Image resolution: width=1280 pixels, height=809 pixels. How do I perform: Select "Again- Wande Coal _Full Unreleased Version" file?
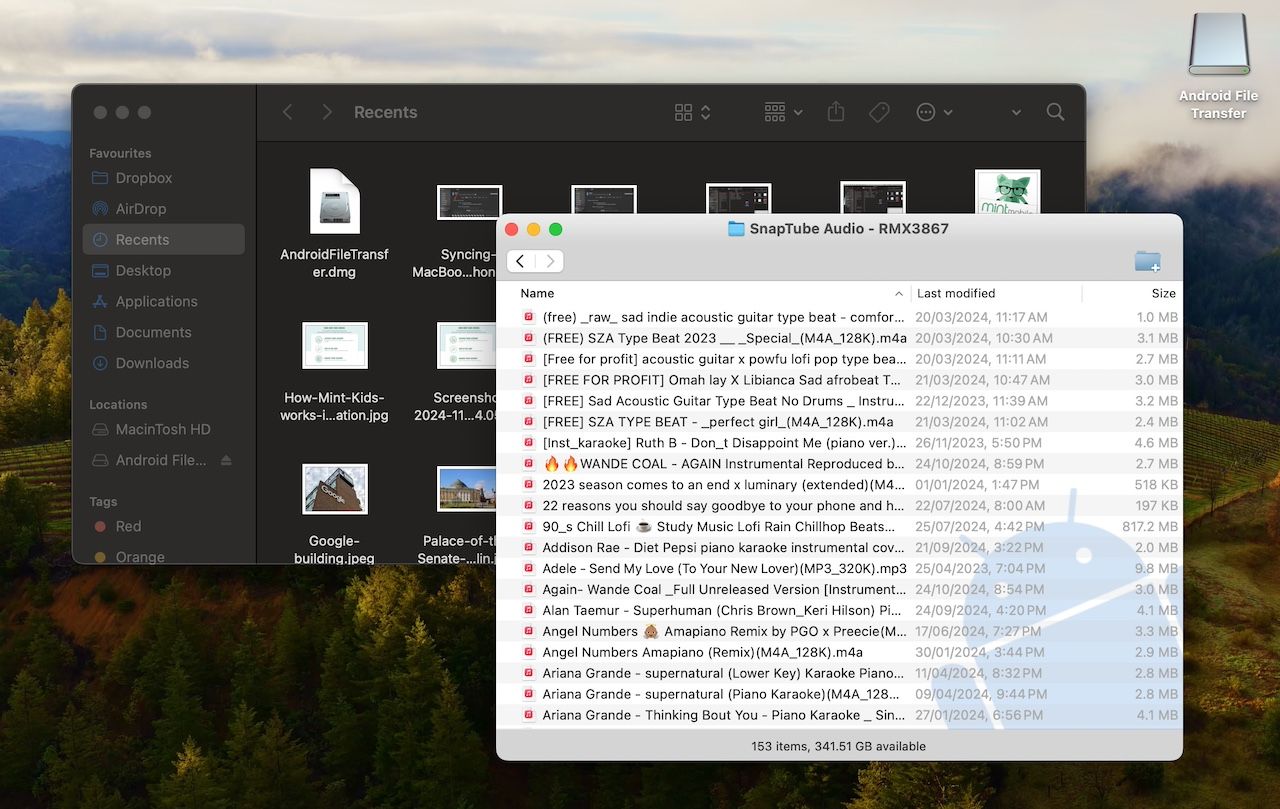[839, 590]
